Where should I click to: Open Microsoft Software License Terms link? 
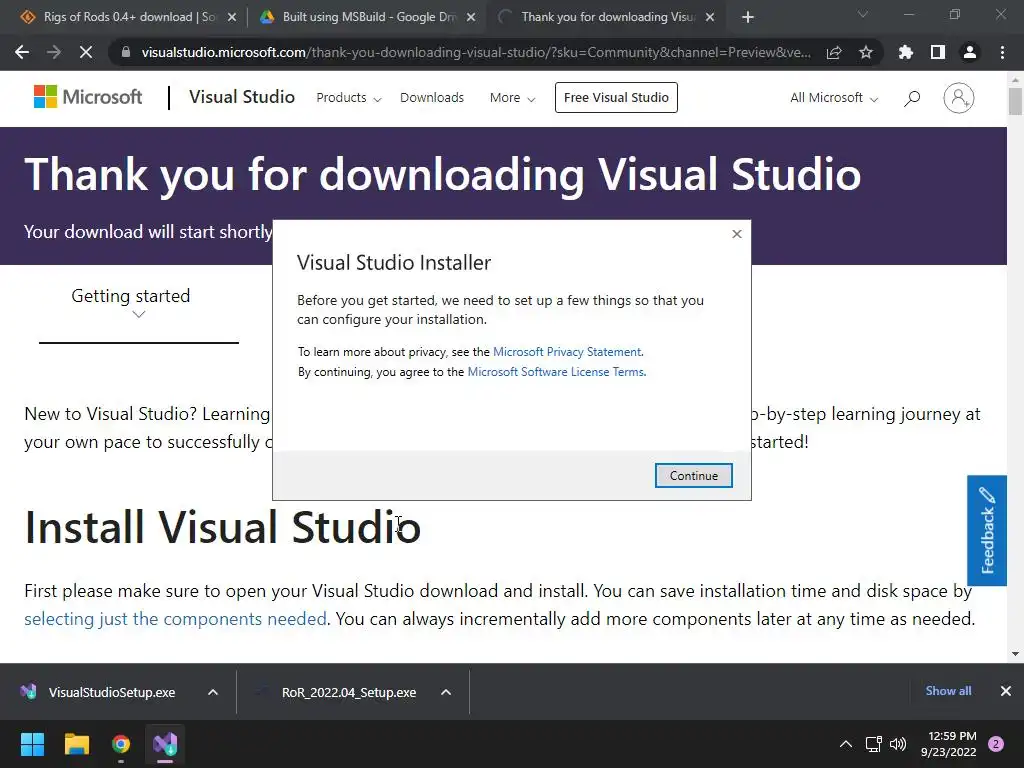pyautogui.click(x=556, y=372)
